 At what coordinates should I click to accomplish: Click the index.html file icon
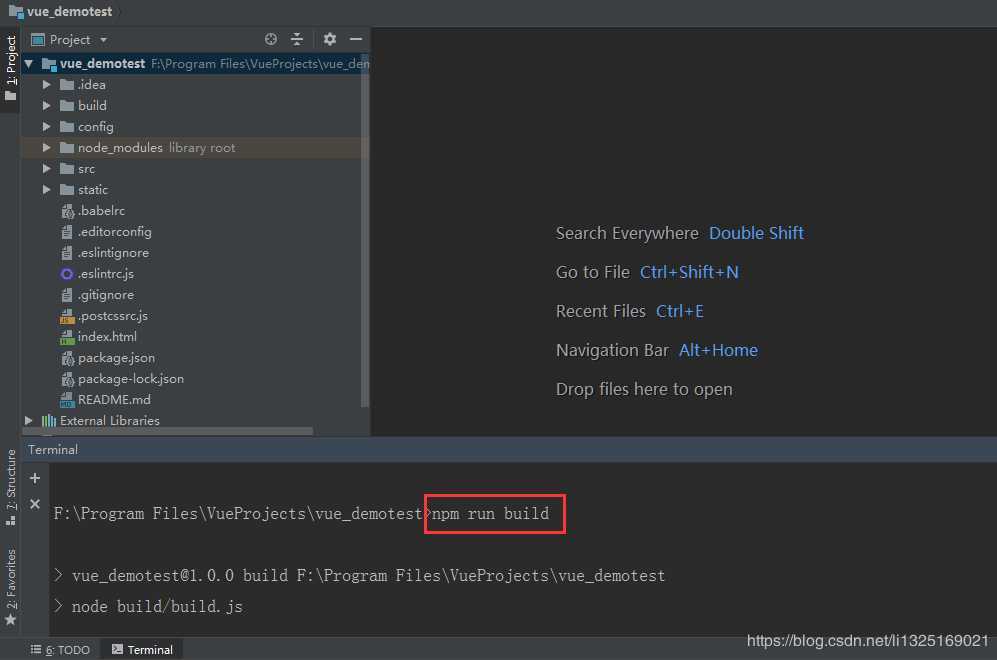(x=67, y=337)
